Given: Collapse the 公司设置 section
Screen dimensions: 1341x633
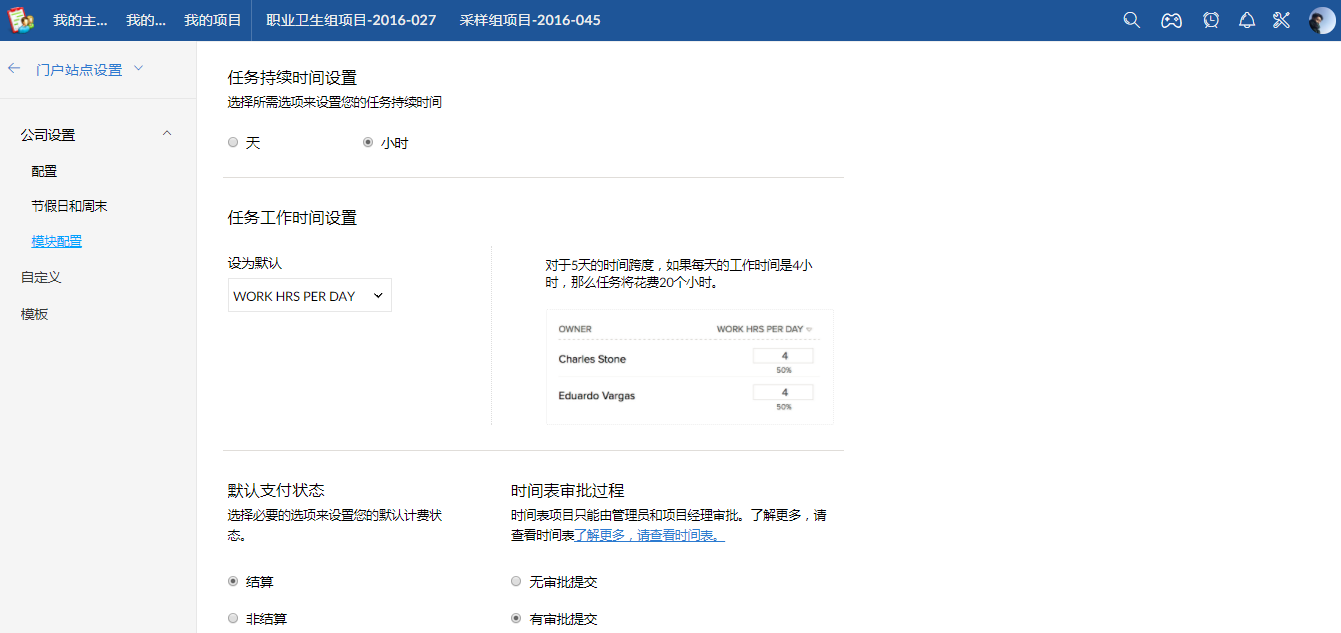Looking at the screenshot, I should (167, 134).
